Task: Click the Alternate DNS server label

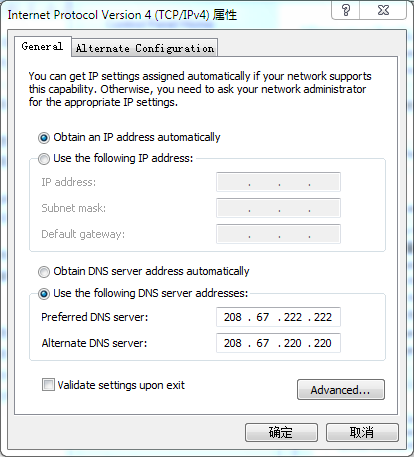Action: [94, 343]
